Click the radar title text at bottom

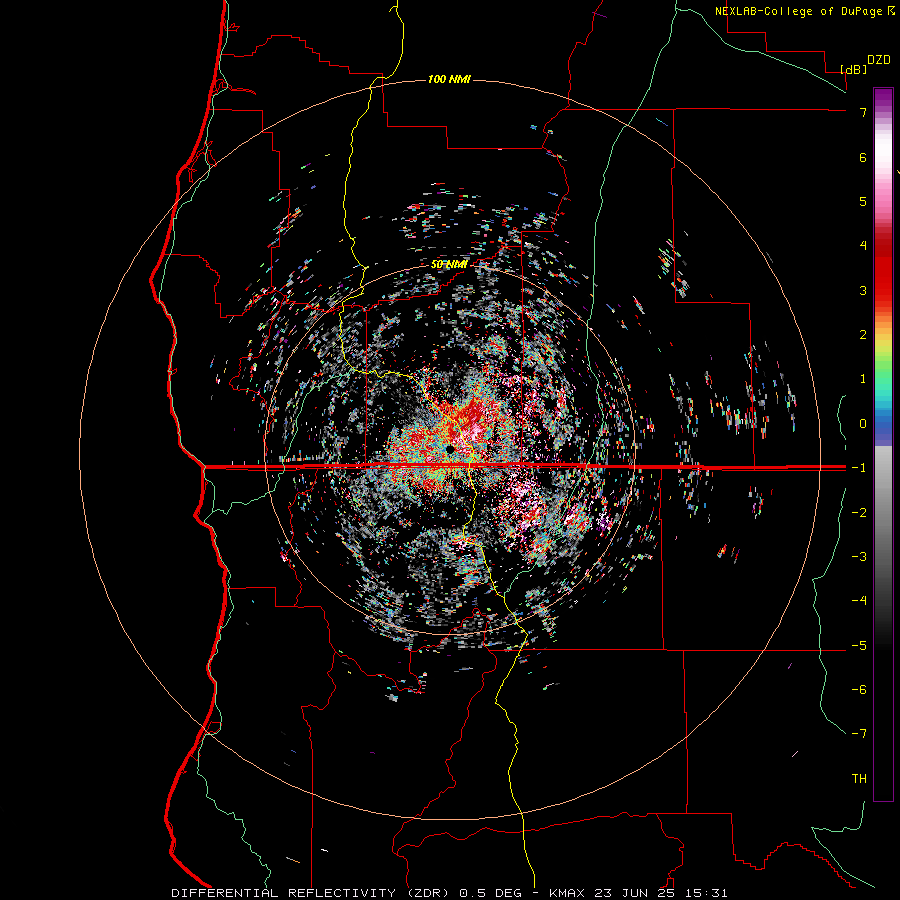[449, 893]
